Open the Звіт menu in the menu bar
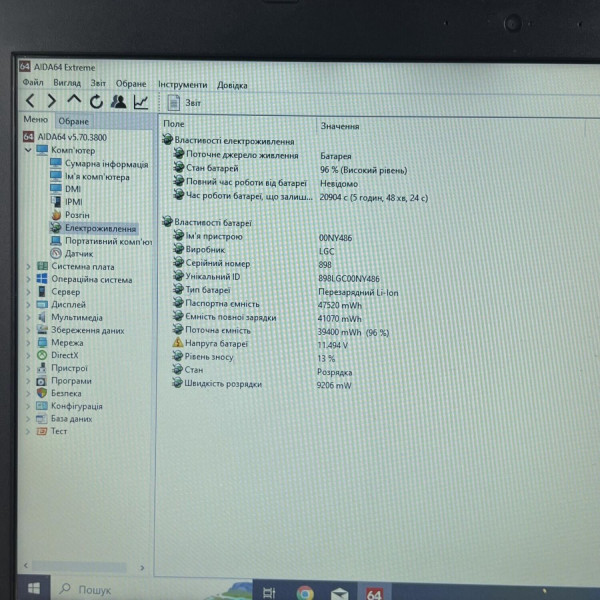The height and width of the screenshot is (600, 600). (x=98, y=83)
